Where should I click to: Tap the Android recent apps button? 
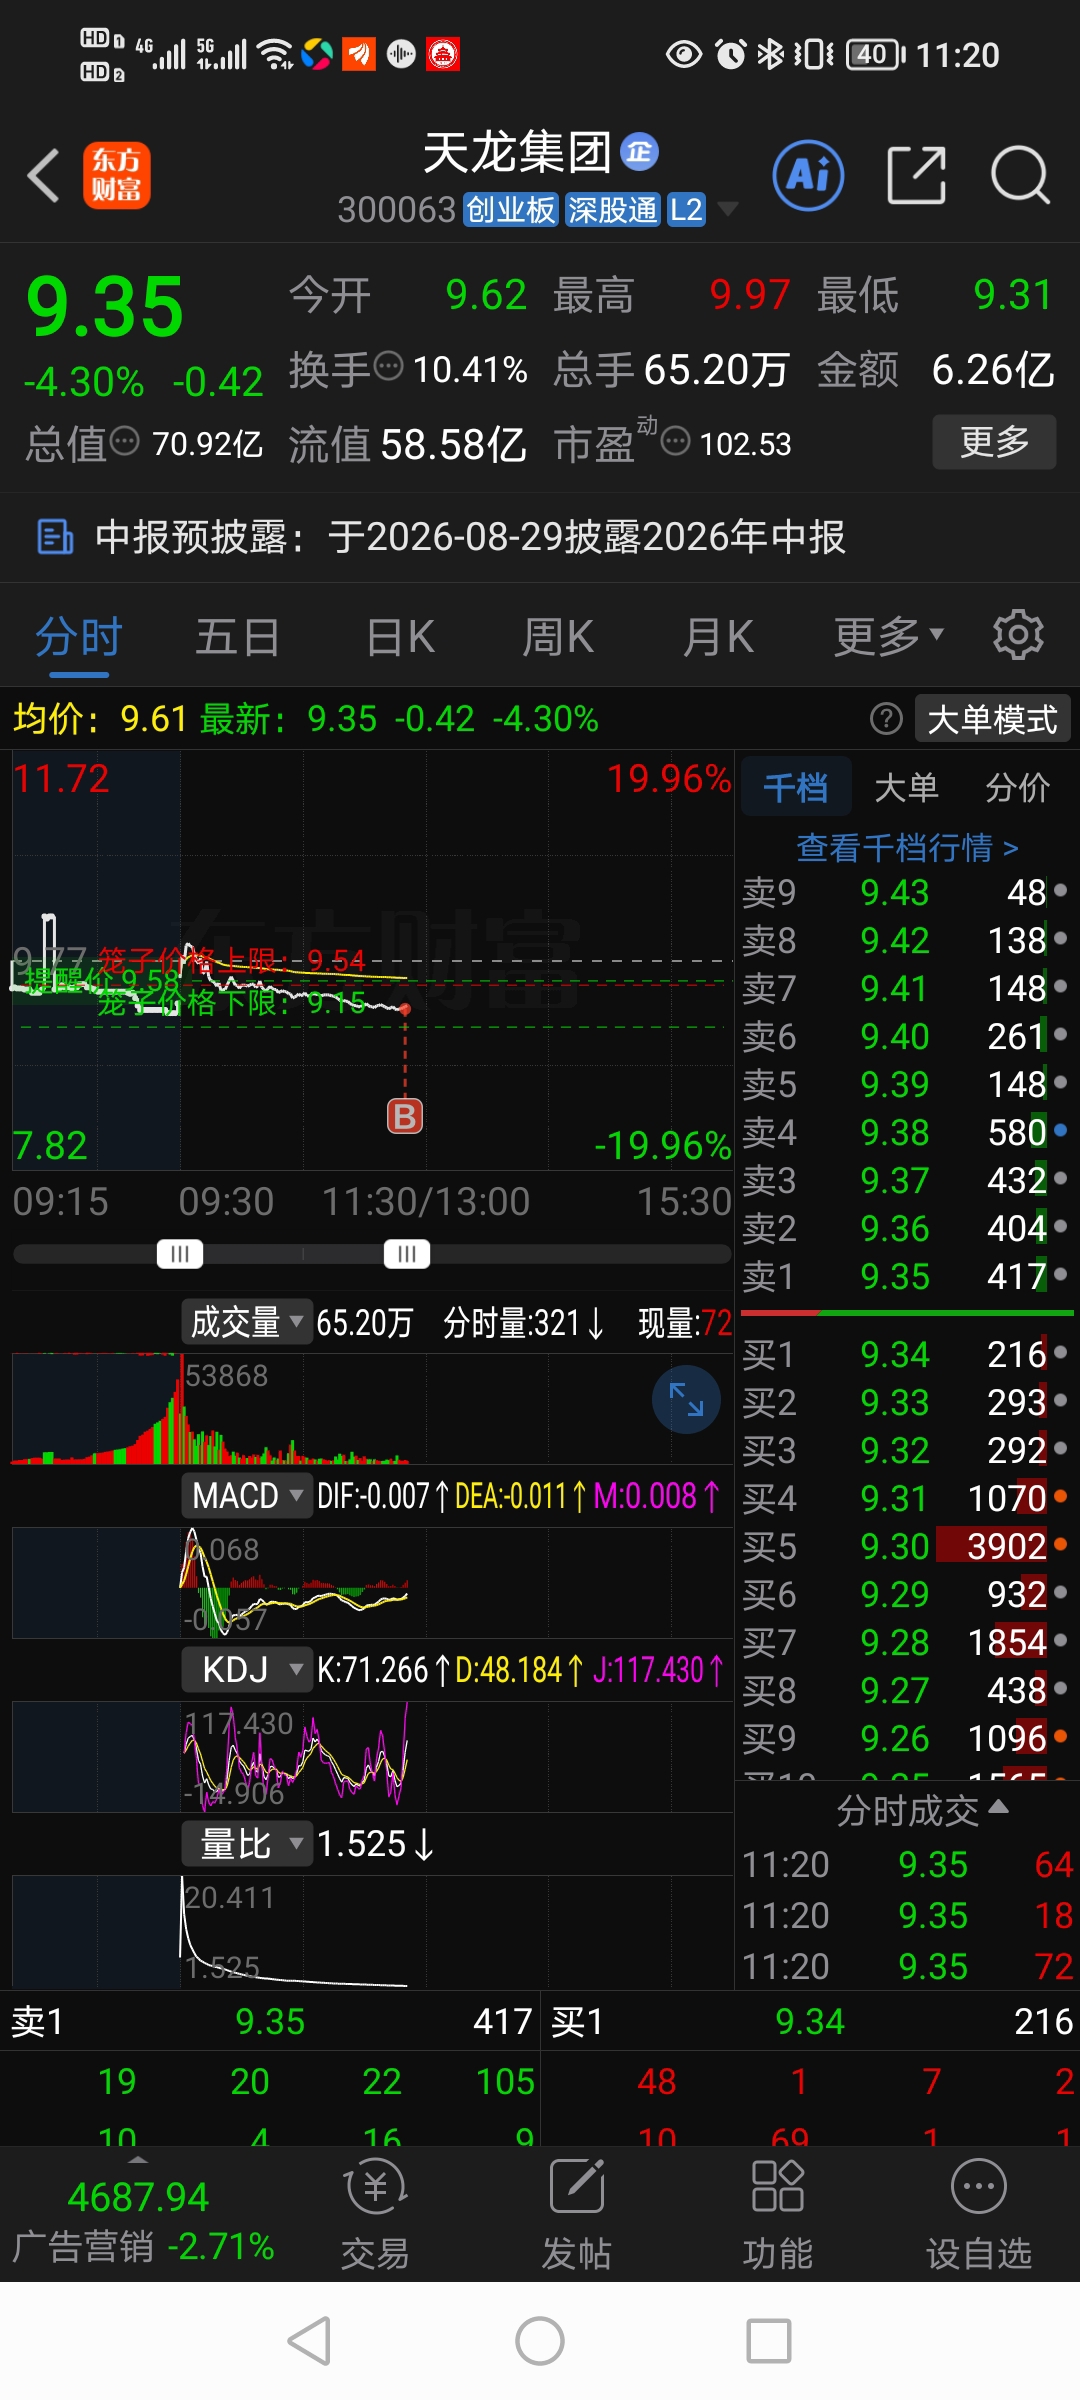pyautogui.click(x=769, y=2341)
